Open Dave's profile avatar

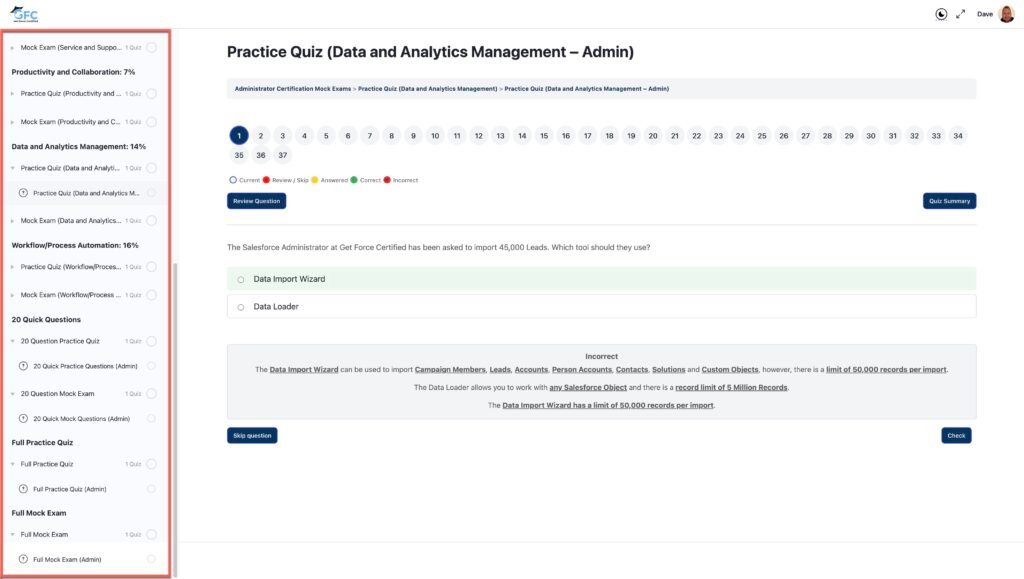pos(1006,14)
